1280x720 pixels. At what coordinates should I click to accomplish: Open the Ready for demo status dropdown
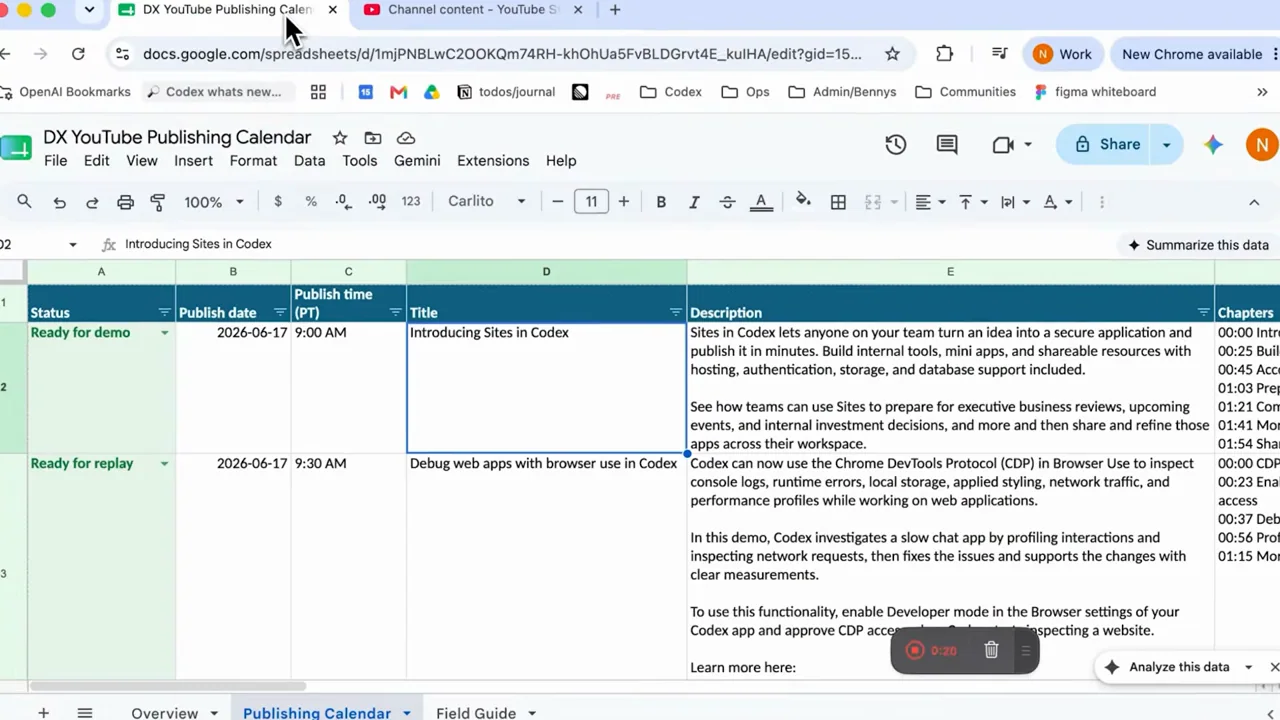[164, 333]
